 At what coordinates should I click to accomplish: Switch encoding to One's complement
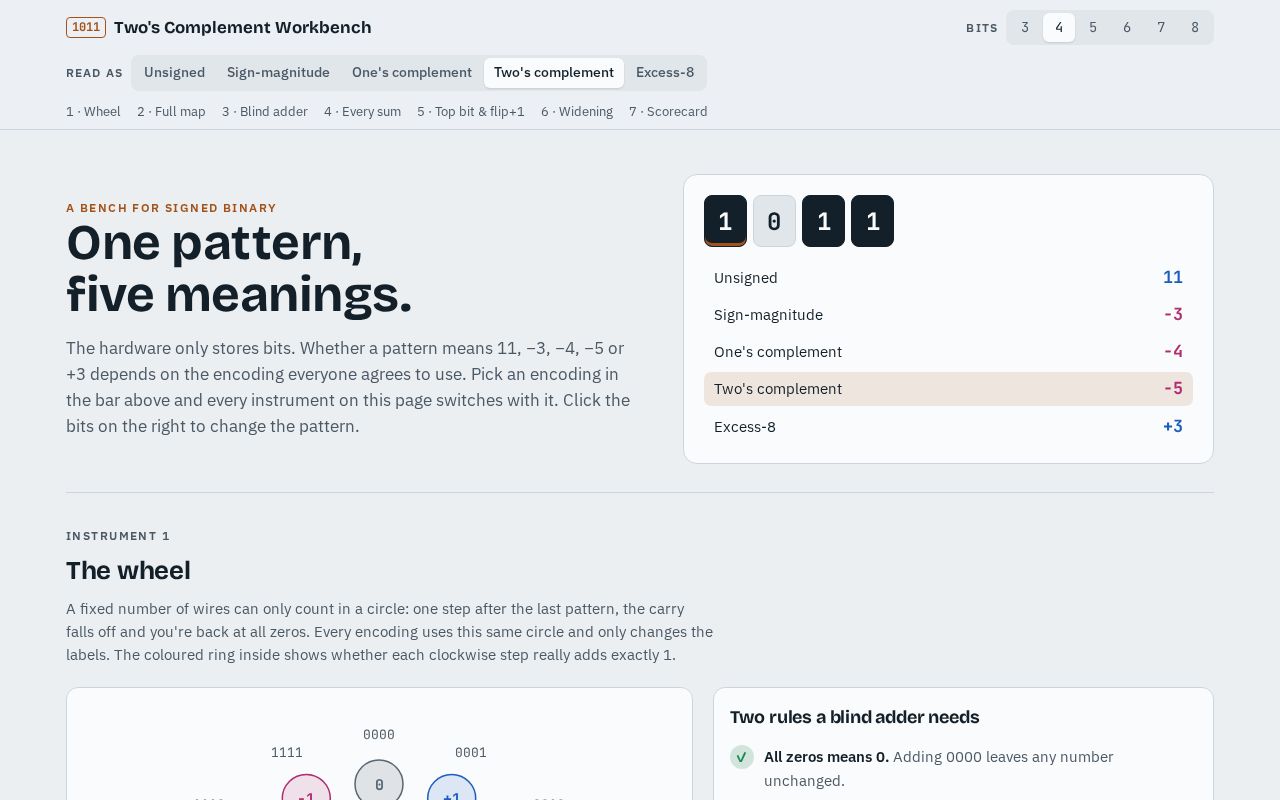click(412, 73)
